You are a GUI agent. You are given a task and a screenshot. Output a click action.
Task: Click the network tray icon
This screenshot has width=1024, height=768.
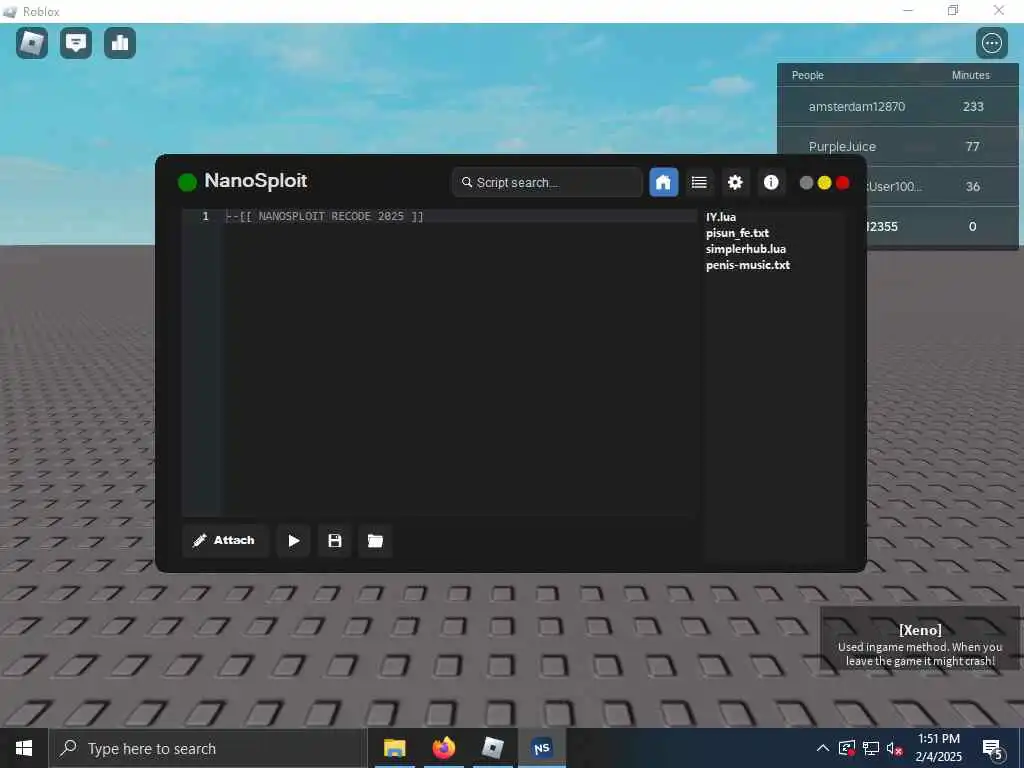pyautogui.click(x=871, y=748)
